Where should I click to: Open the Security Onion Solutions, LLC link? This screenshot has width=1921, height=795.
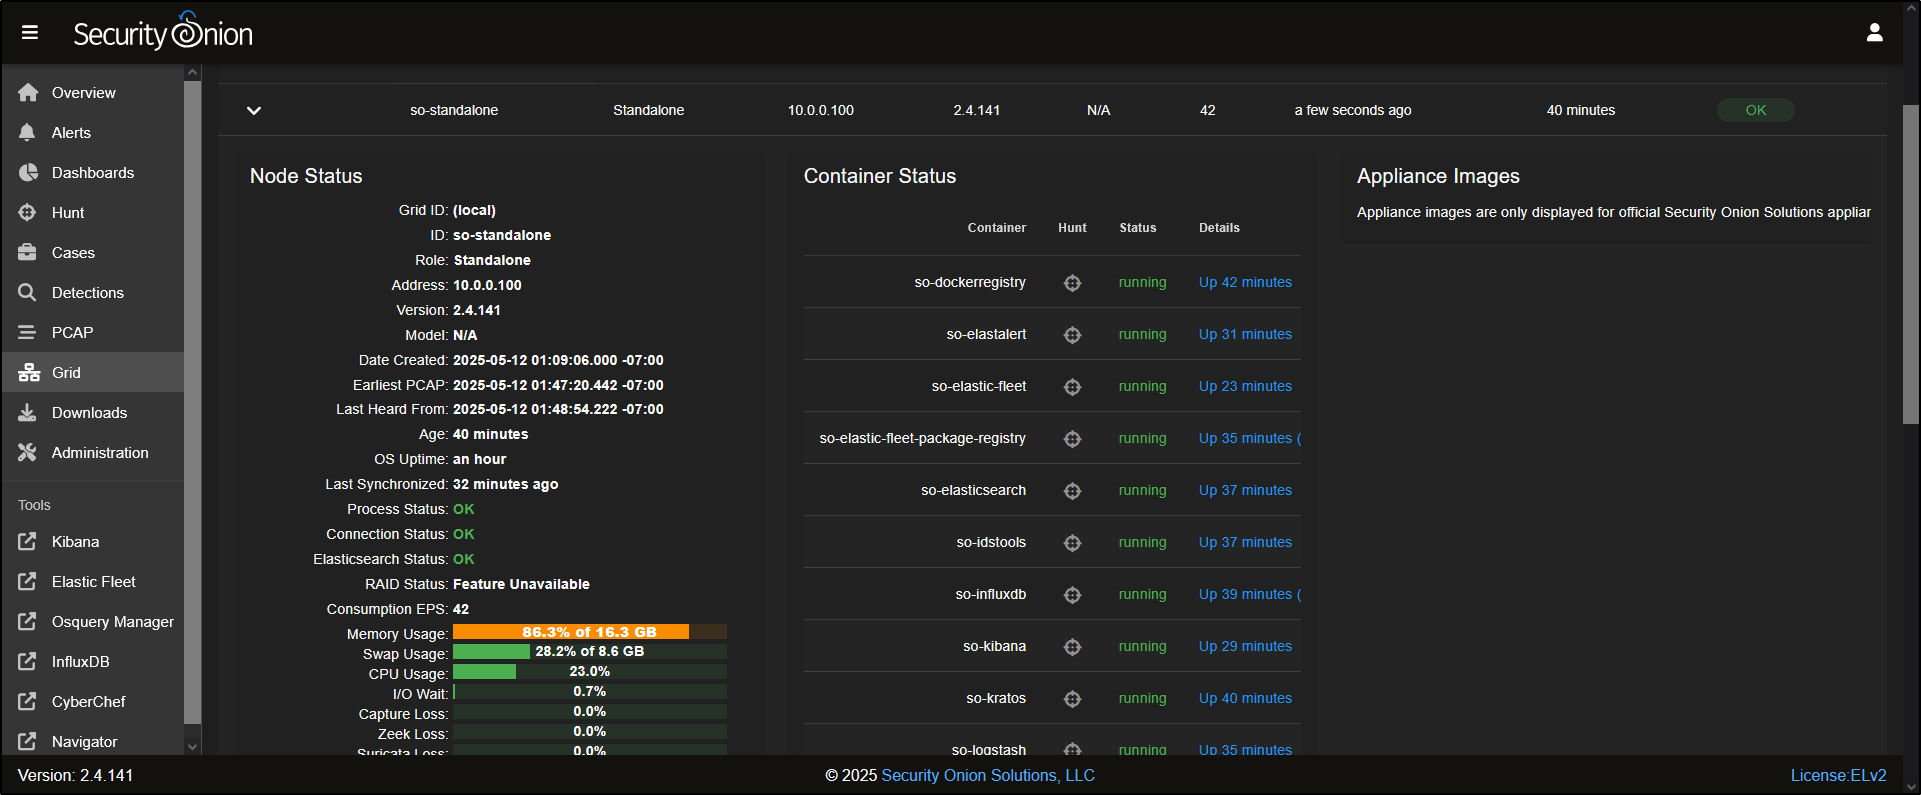click(987, 775)
